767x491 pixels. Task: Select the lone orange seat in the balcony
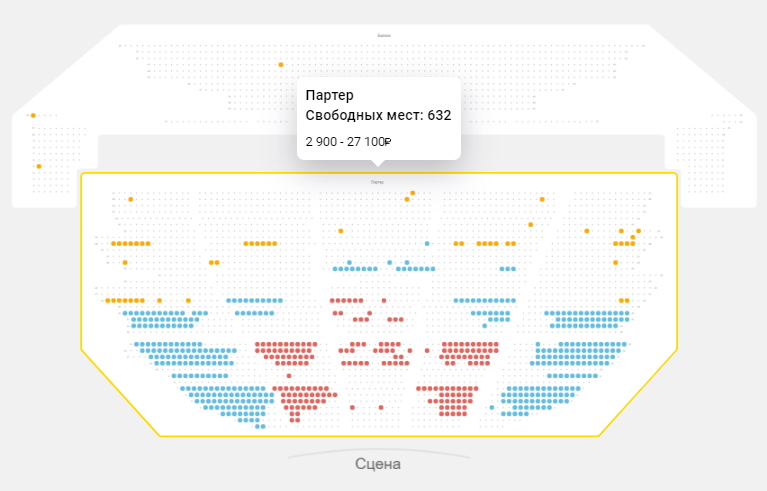pyautogui.click(x=281, y=64)
